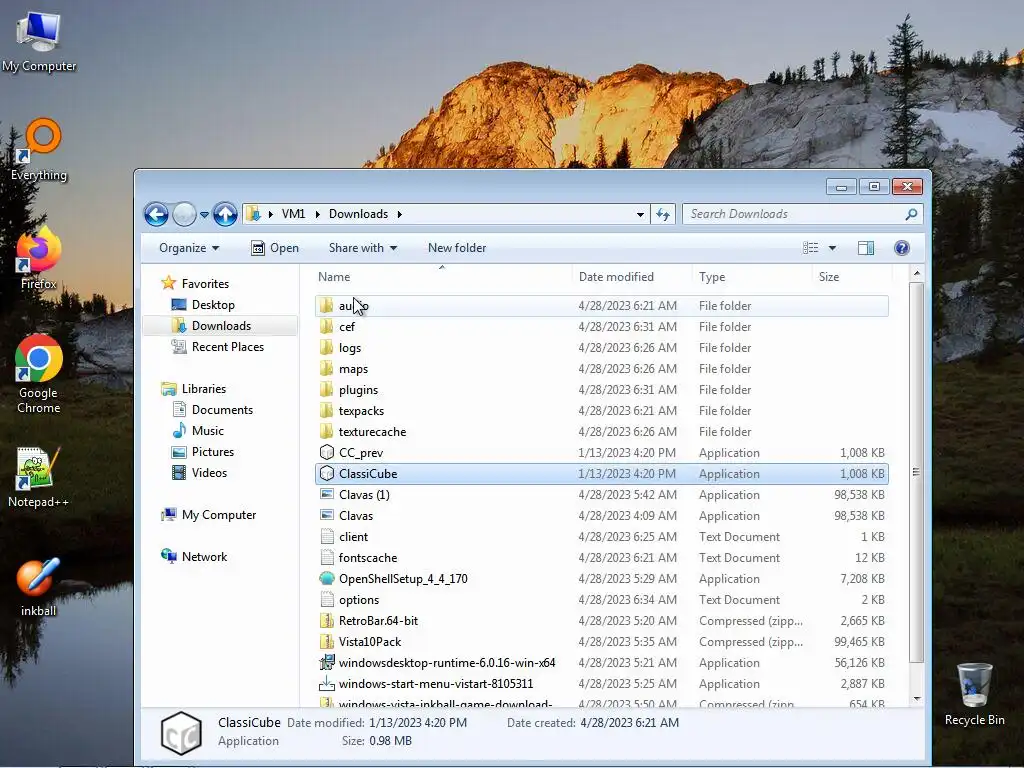Click the scroll down arrow of file list
This screenshot has width=1024, height=768.
(x=916, y=699)
